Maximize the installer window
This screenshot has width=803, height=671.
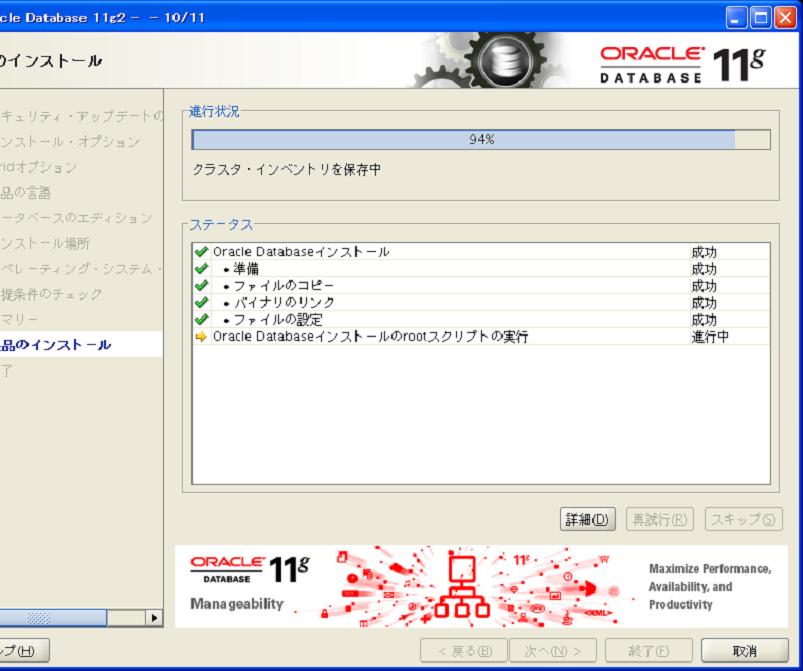[x=760, y=18]
